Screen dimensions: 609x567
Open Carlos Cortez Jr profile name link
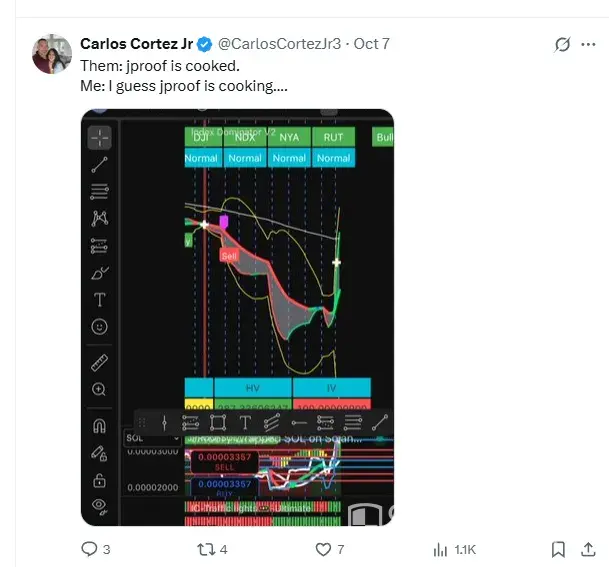[x=137, y=43]
